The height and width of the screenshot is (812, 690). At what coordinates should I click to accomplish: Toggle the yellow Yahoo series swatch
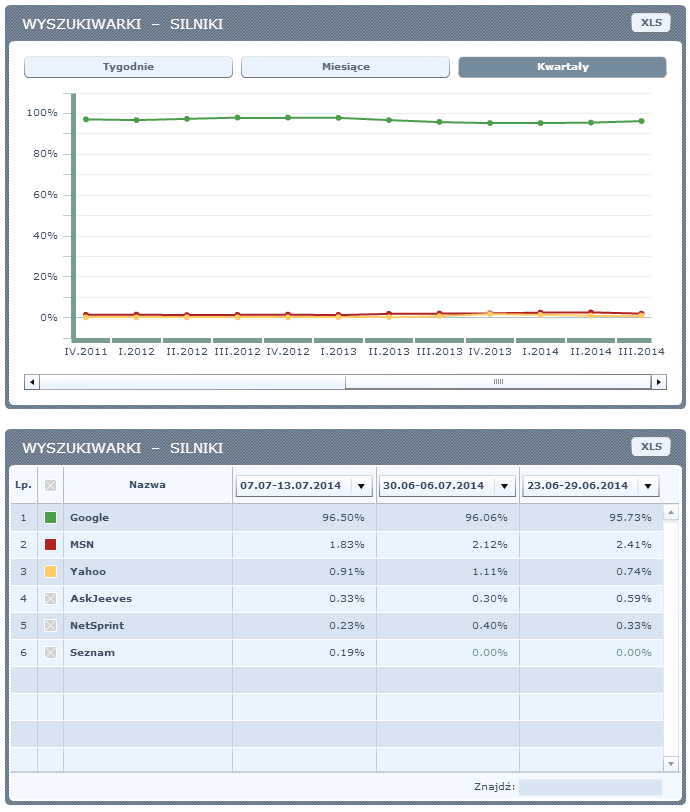(50, 571)
